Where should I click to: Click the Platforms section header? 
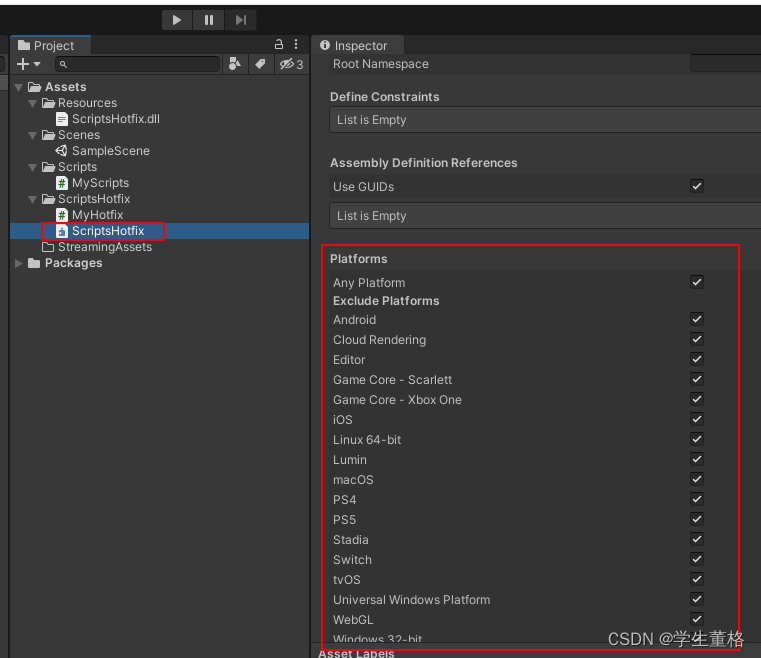[359, 259]
